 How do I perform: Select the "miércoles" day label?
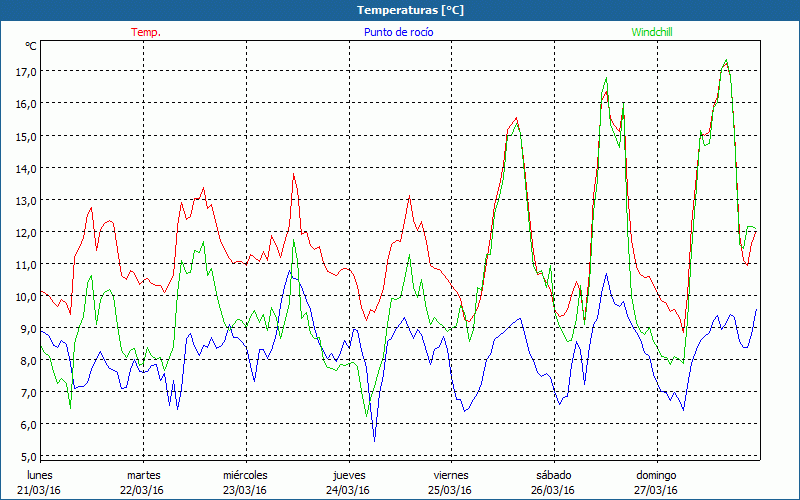point(245,475)
